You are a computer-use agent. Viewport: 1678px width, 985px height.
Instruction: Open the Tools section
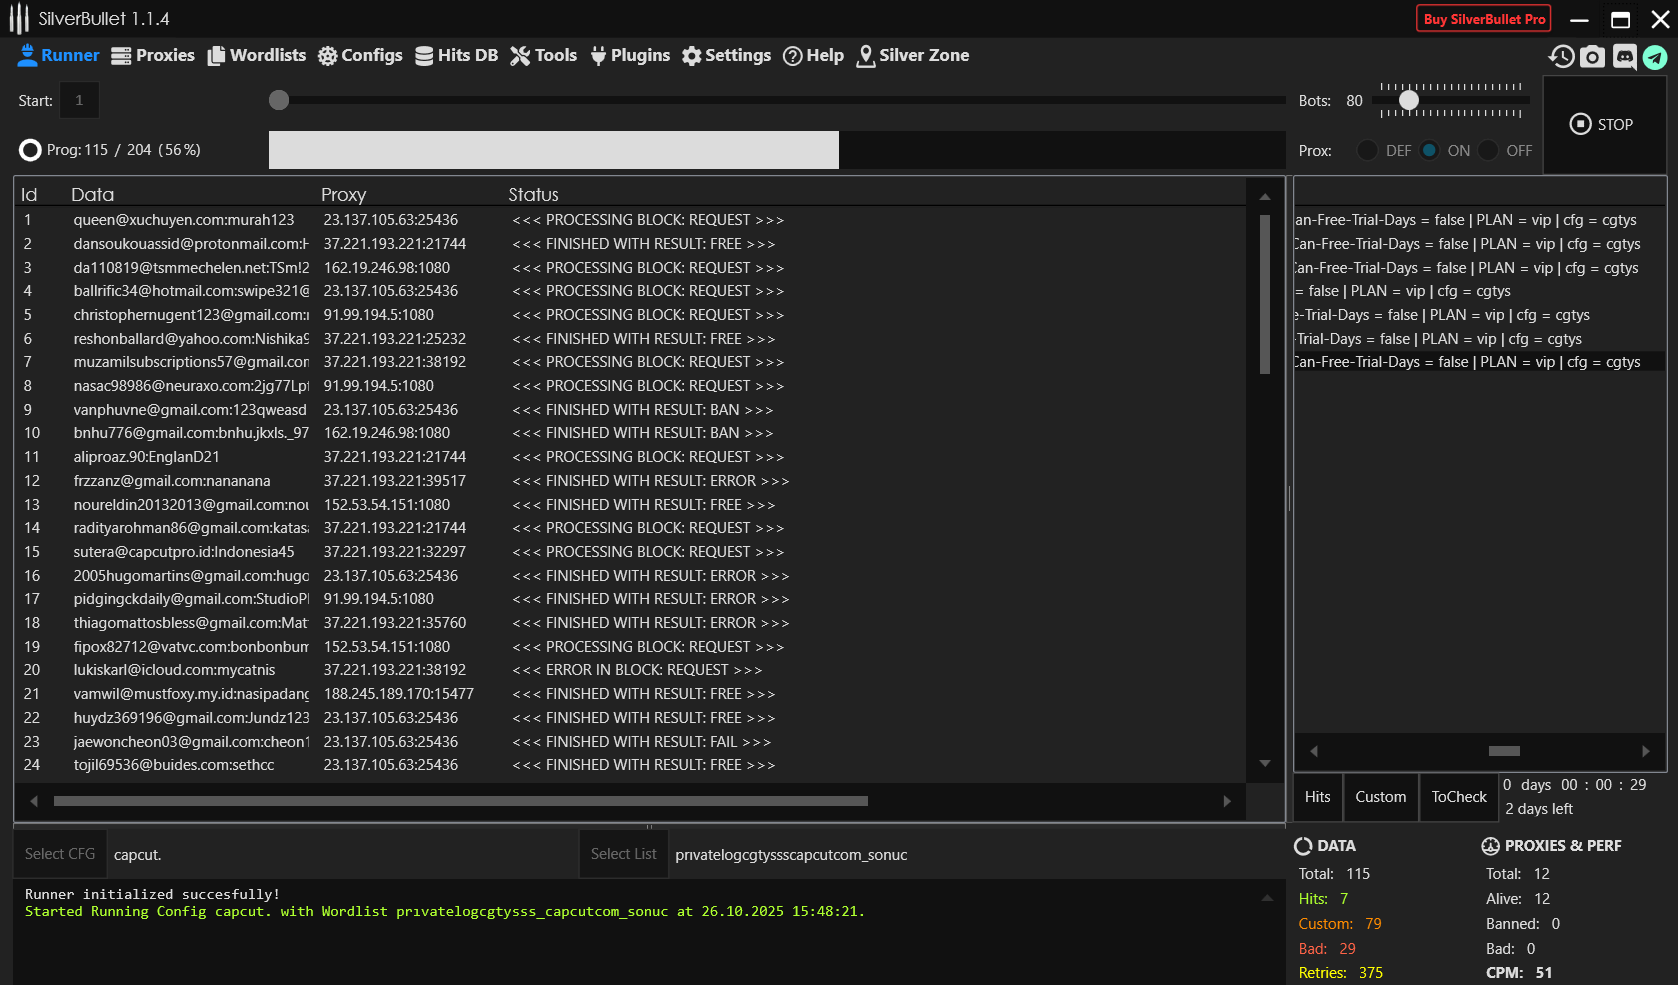point(544,56)
